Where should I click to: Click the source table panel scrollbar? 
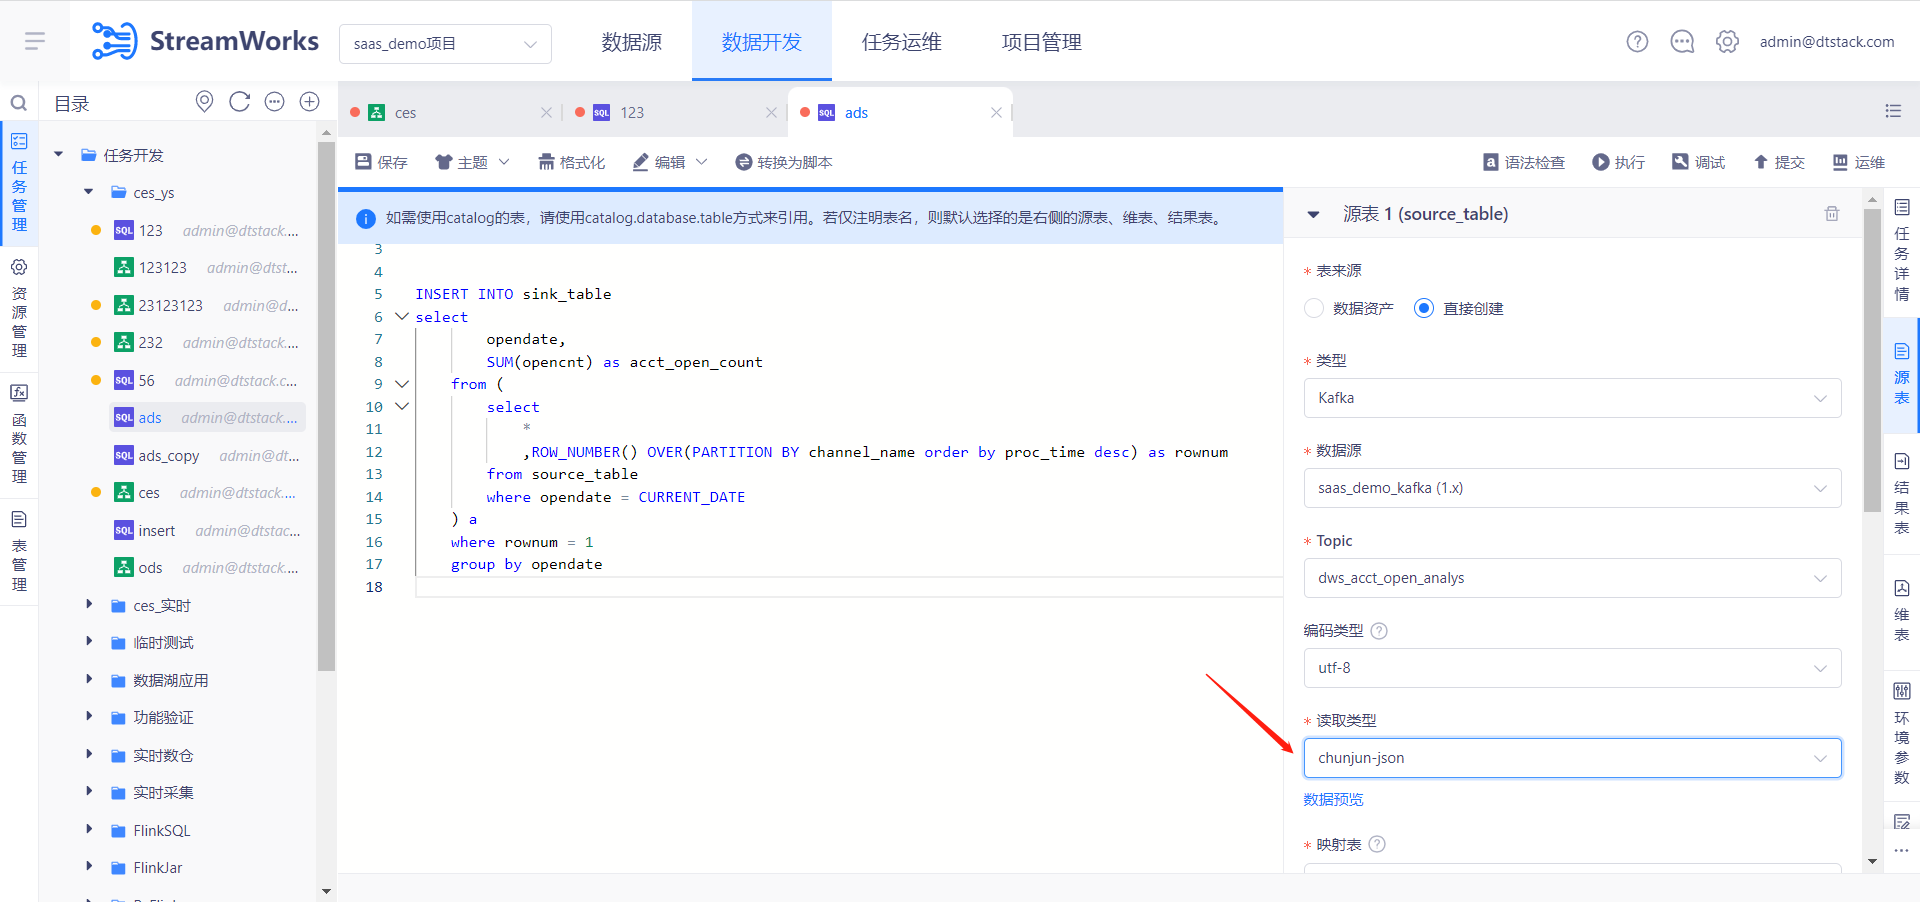1872,360
